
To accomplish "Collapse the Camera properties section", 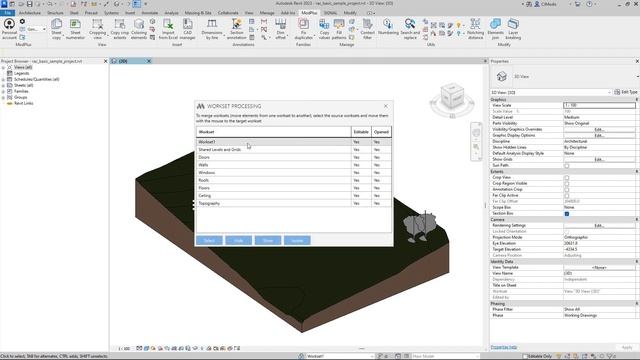I will tap(636, 220).
